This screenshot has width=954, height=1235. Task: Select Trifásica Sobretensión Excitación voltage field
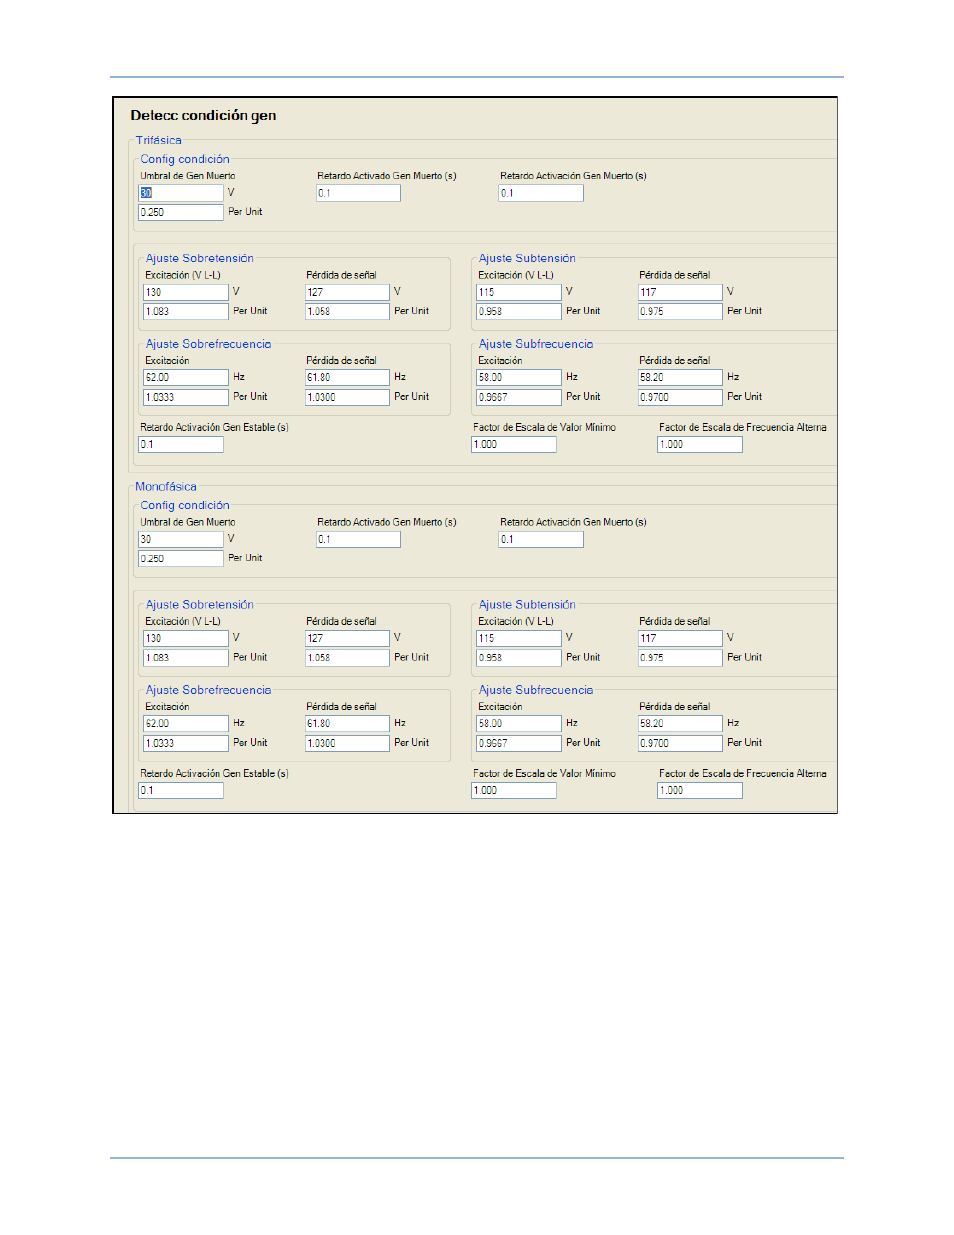tap(186, 292)
